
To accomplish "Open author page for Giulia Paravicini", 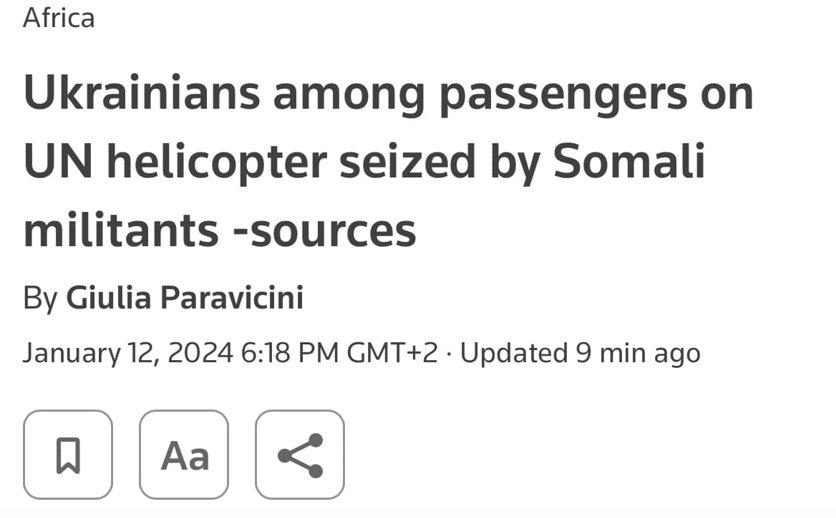I will click(x=184, y=297).
